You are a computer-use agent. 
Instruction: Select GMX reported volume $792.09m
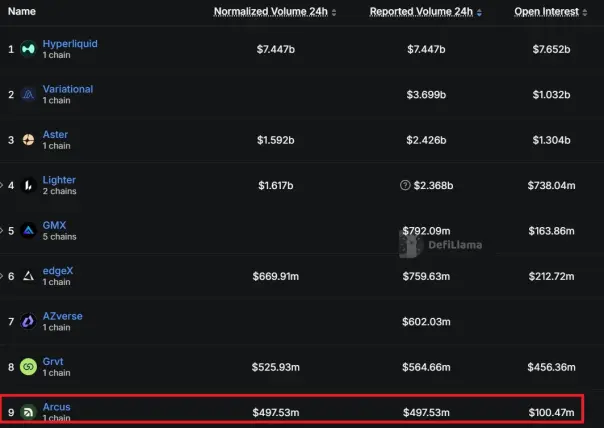pyautogui.click(x=426, y=231)
